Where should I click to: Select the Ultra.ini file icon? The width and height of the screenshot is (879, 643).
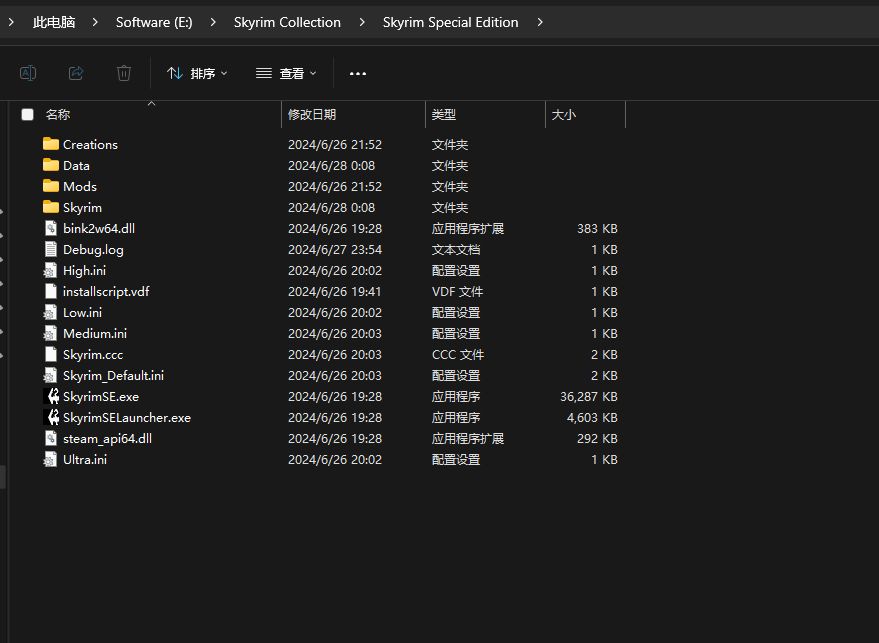(x=50, y=460)
